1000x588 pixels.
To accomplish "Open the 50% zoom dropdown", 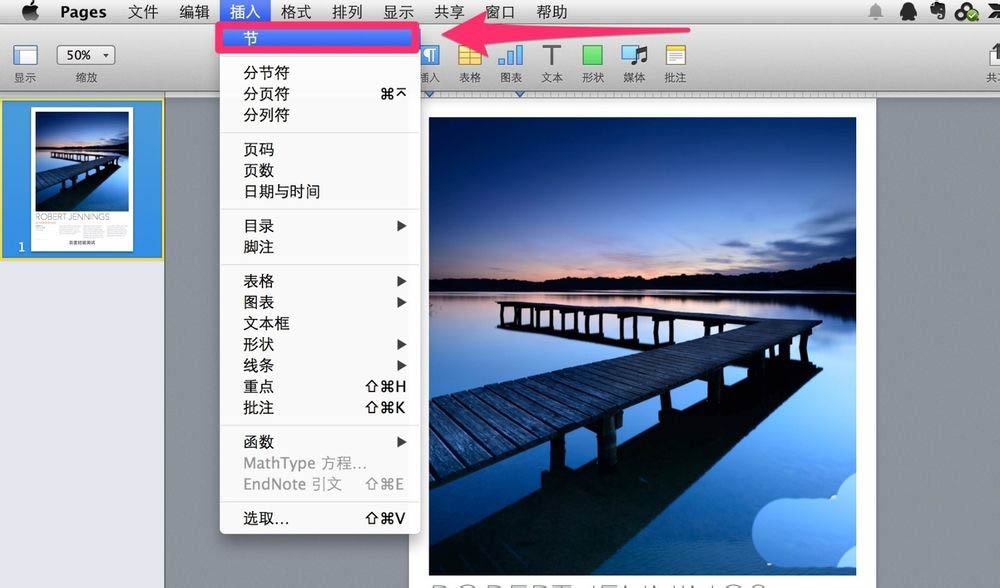I will pyautogui.click(x=86, y=55).
